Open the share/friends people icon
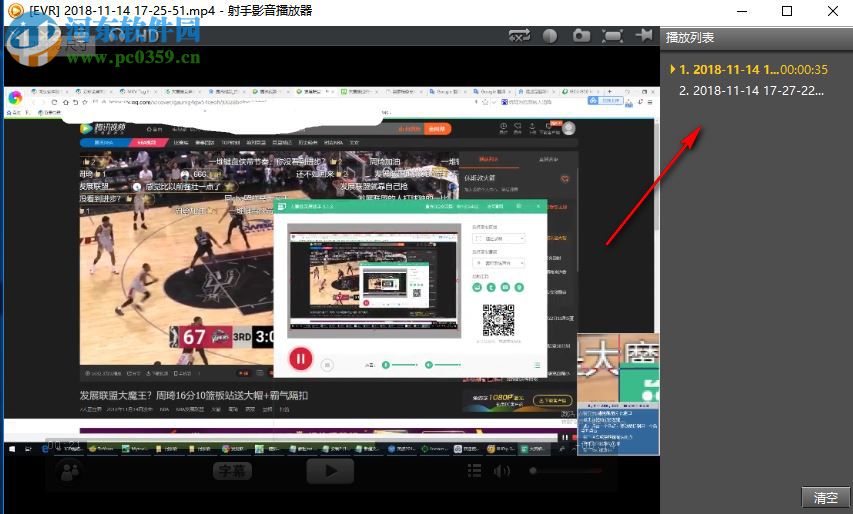The image size is (853, 514). [70, 472]
